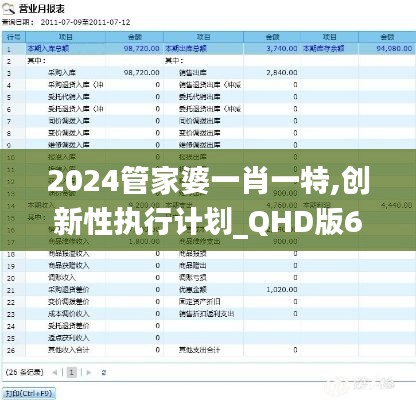The image size is (416, 400).
Task: Open page 2 in the pager
Action: 104,372
